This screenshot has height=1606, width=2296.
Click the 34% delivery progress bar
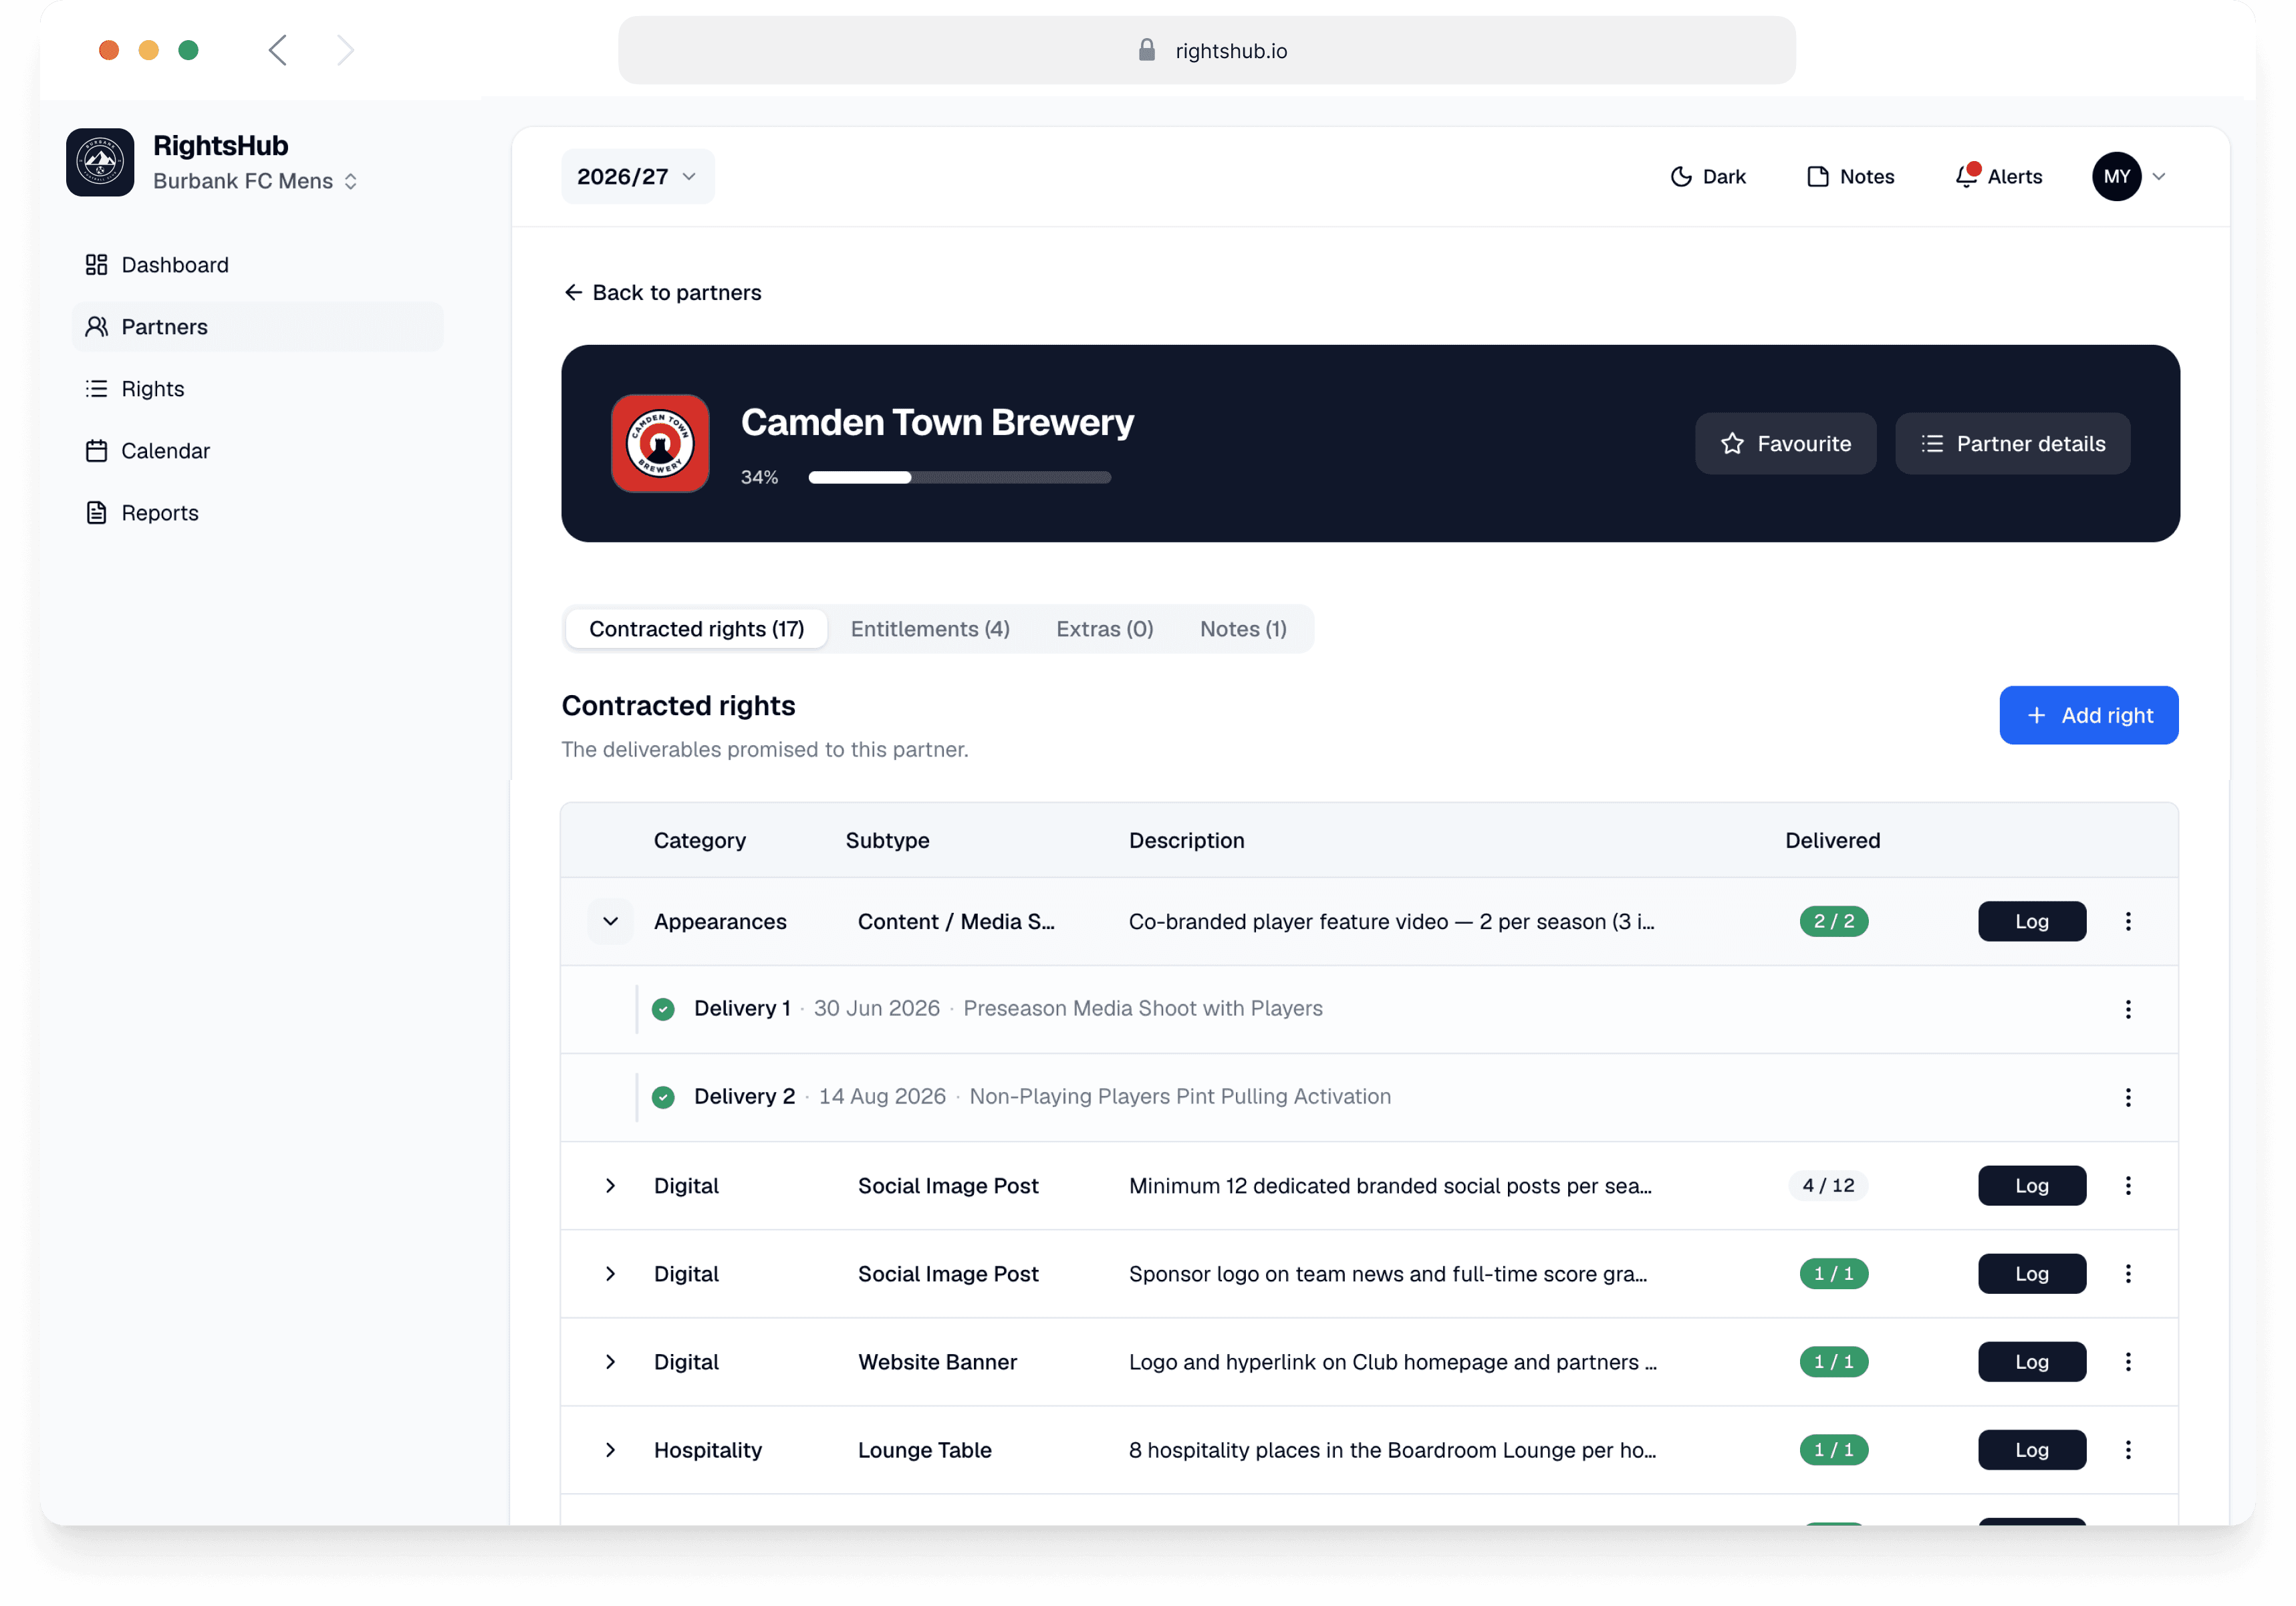(x=960, y=477)
